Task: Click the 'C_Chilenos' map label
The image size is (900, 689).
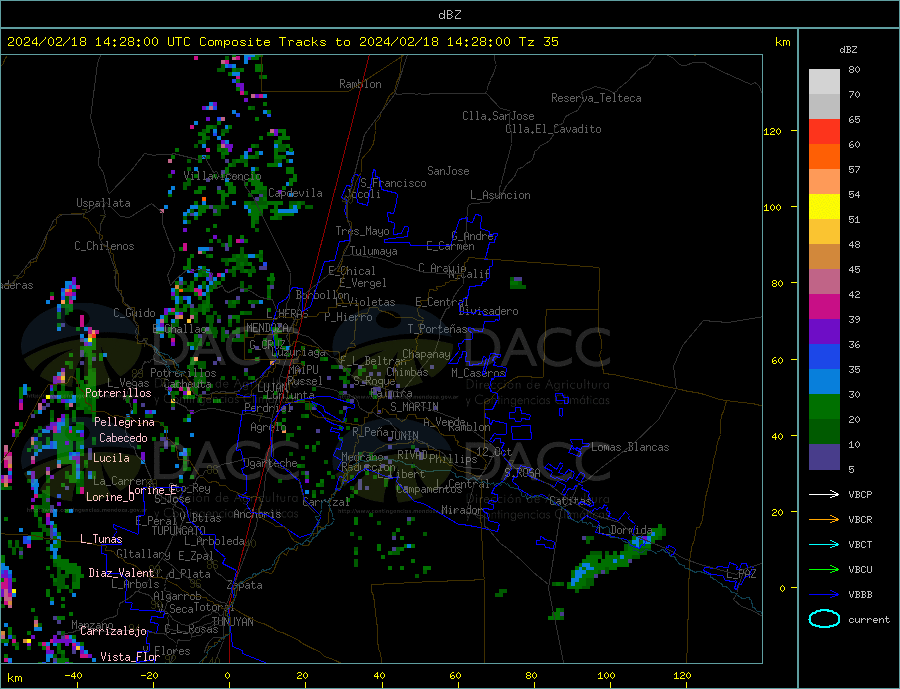Action: 104,246
